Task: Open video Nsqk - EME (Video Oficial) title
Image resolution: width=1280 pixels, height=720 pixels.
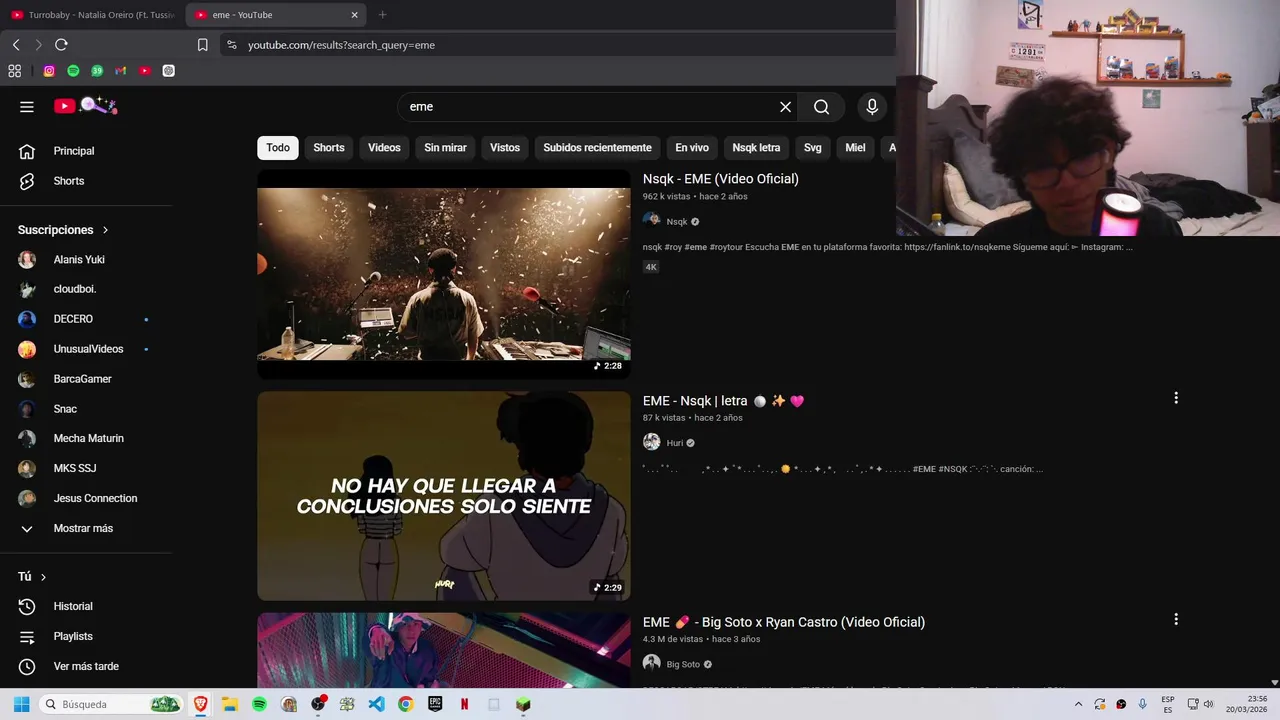Action: click(x=720, y=179)
